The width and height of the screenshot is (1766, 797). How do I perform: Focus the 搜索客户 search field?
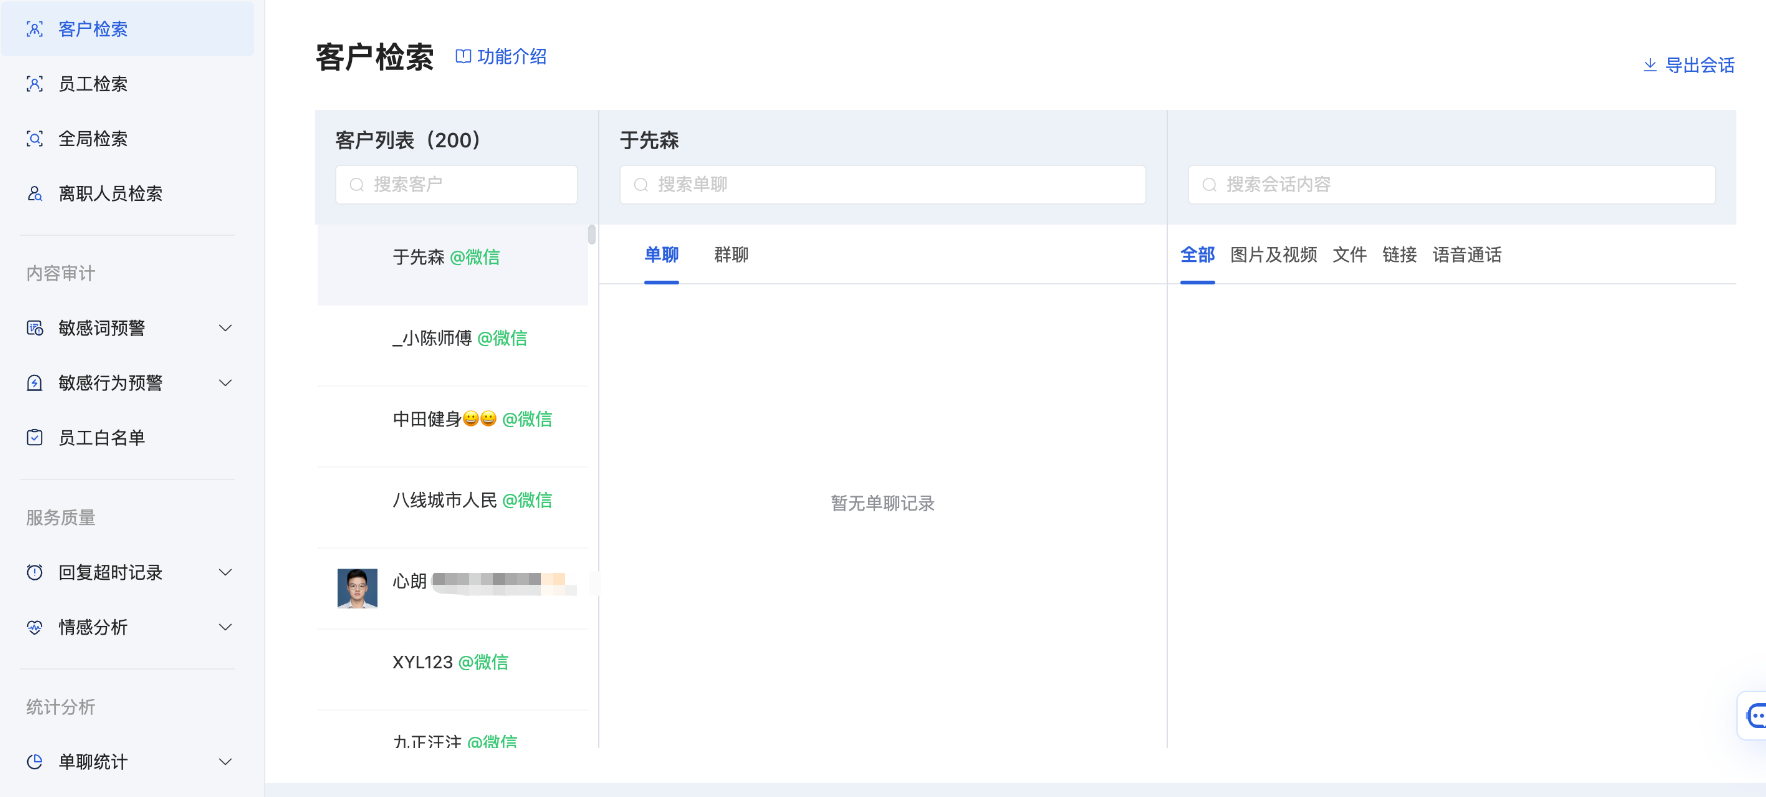point(456,185)
